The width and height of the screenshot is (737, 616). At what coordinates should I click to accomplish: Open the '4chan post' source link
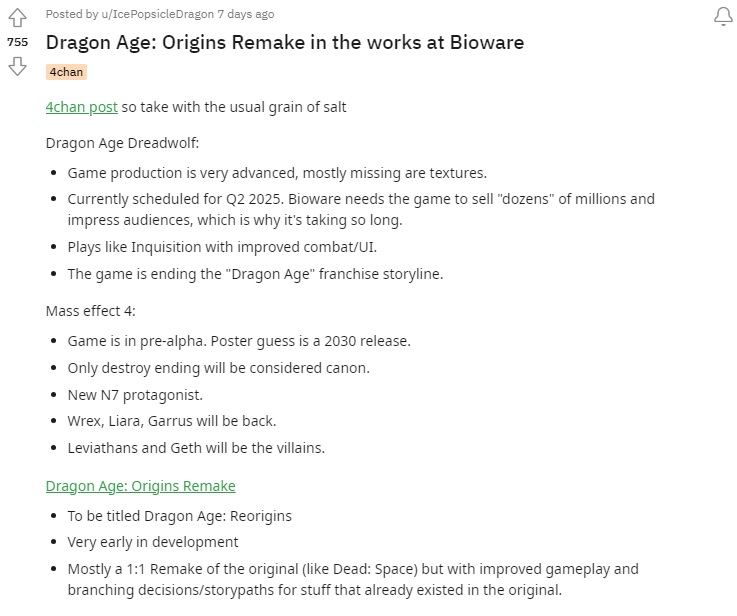[81, 107]
